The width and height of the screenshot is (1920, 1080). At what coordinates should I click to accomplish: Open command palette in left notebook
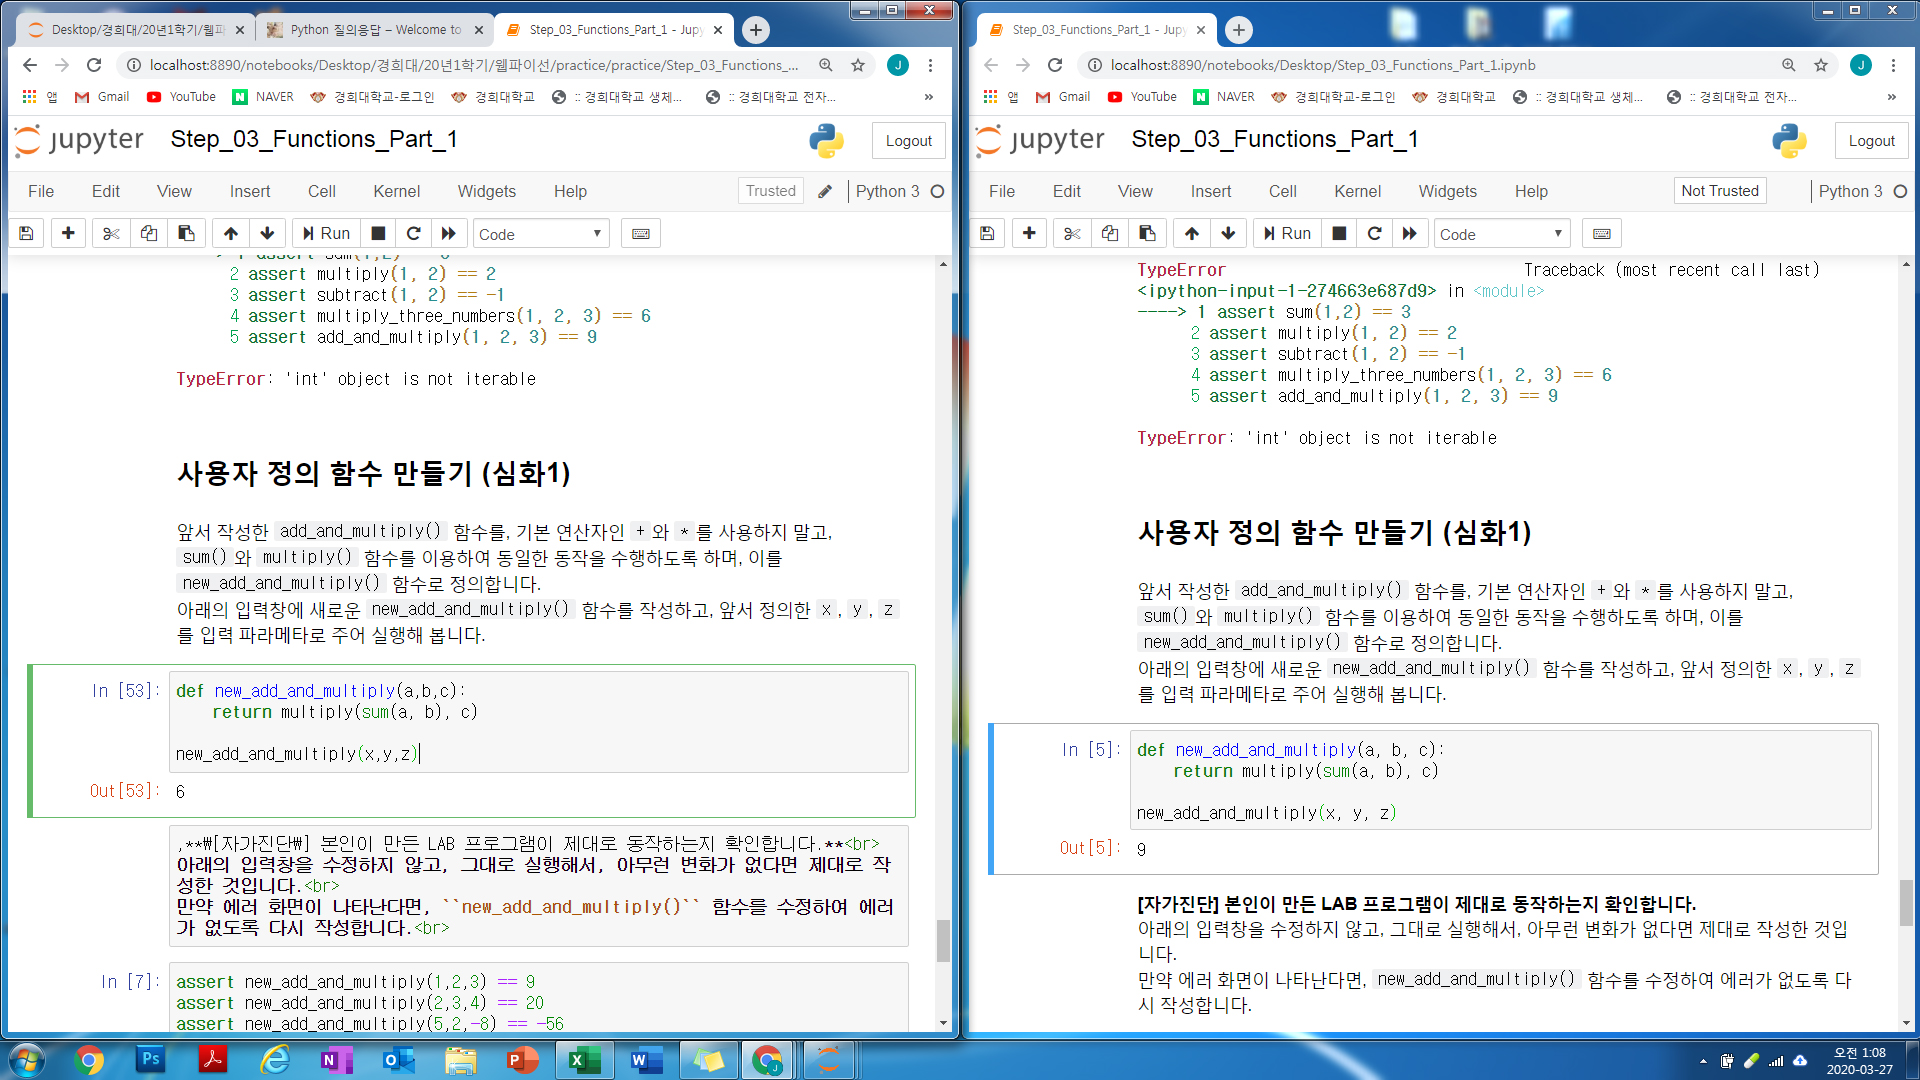pyautogui.click(x=641, y=233)
